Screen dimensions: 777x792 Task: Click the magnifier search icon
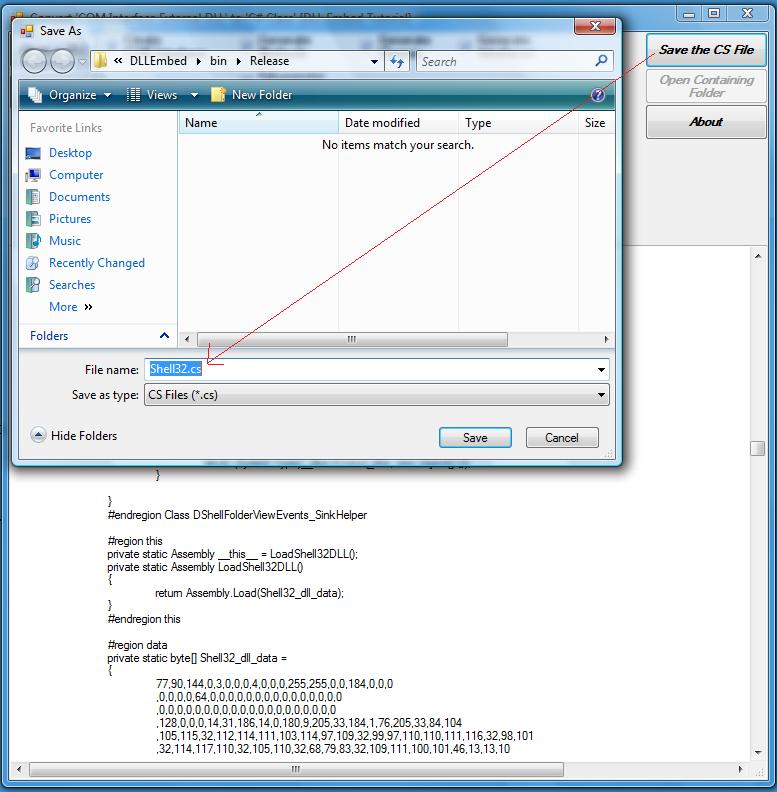601,61
